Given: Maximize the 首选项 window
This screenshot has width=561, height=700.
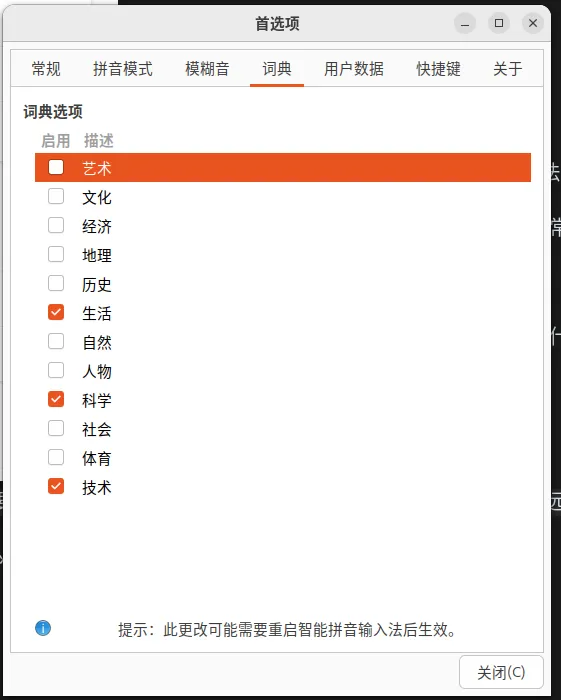Looking at the screenshot, I should pyautogui.click(x=499, y=23).
